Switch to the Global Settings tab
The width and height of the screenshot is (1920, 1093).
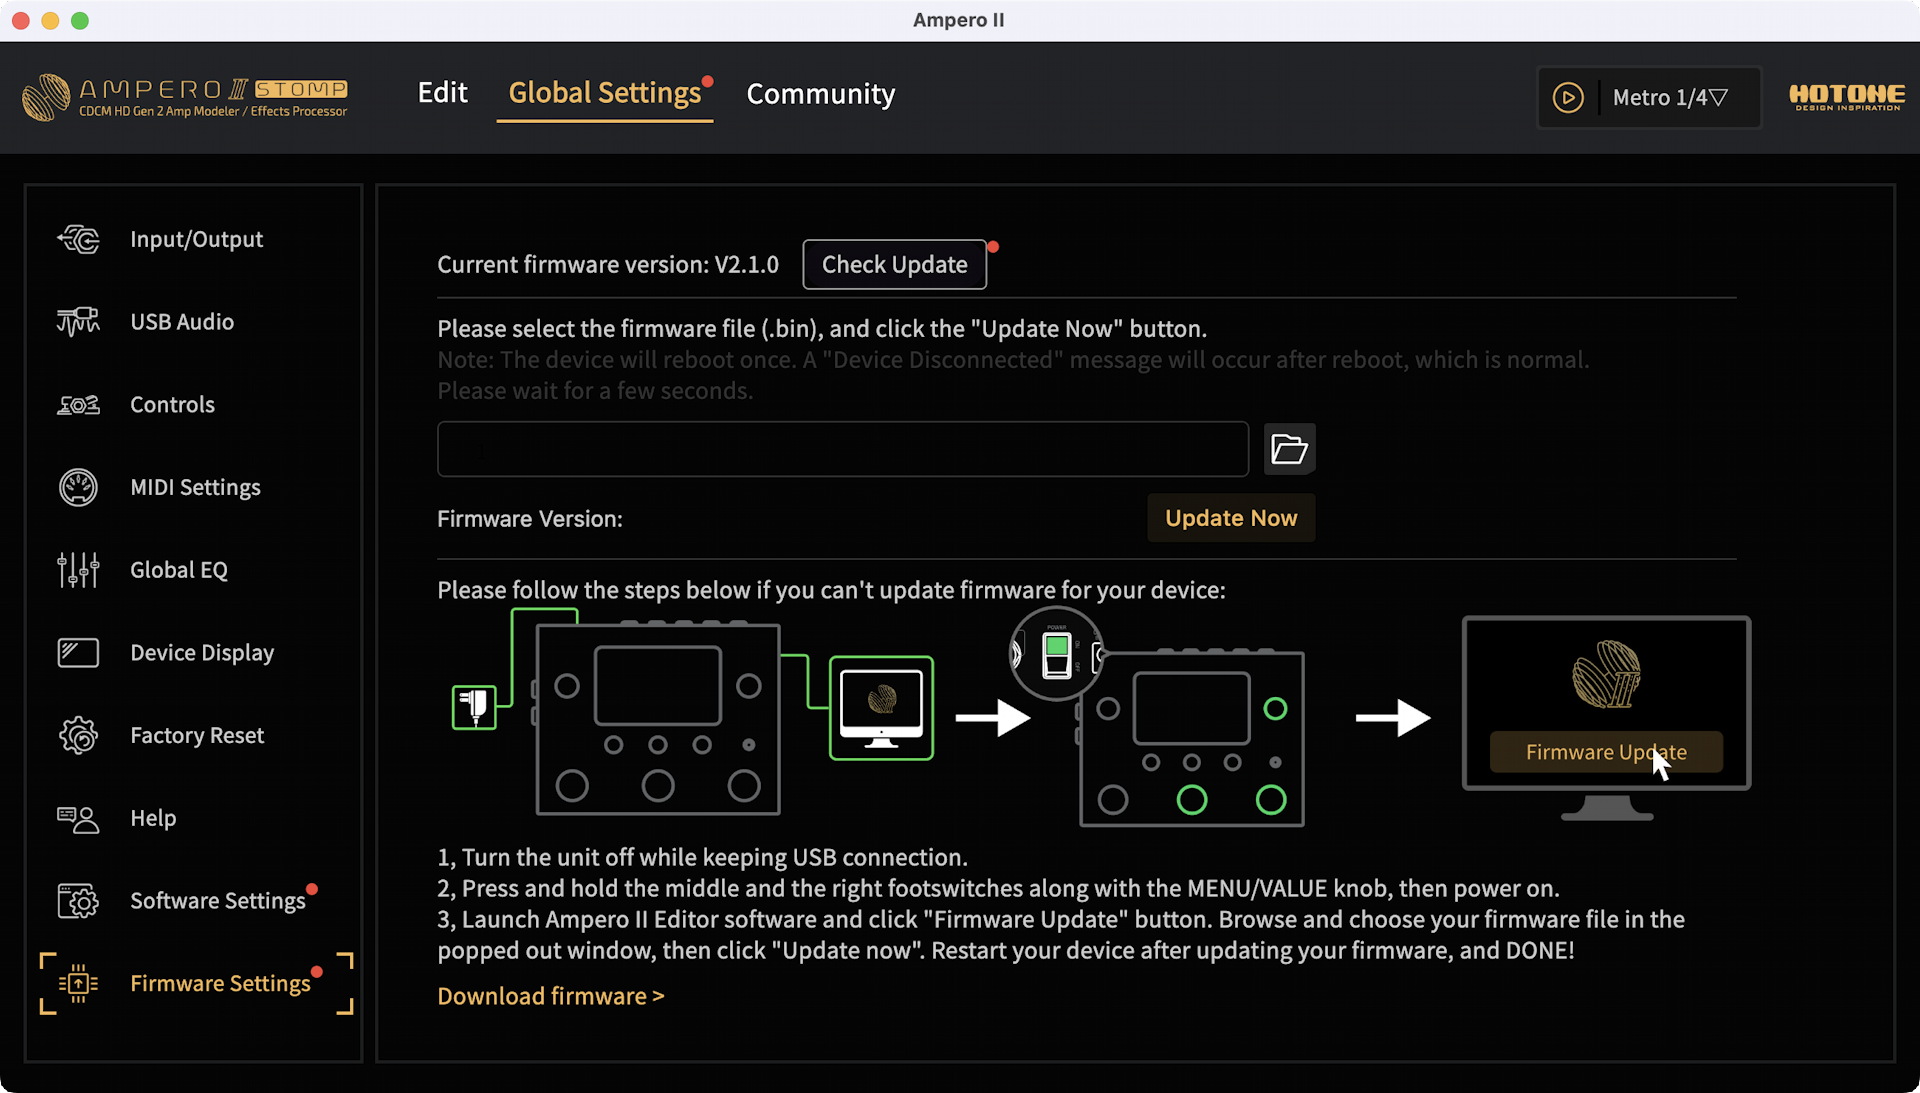(605, 93)
